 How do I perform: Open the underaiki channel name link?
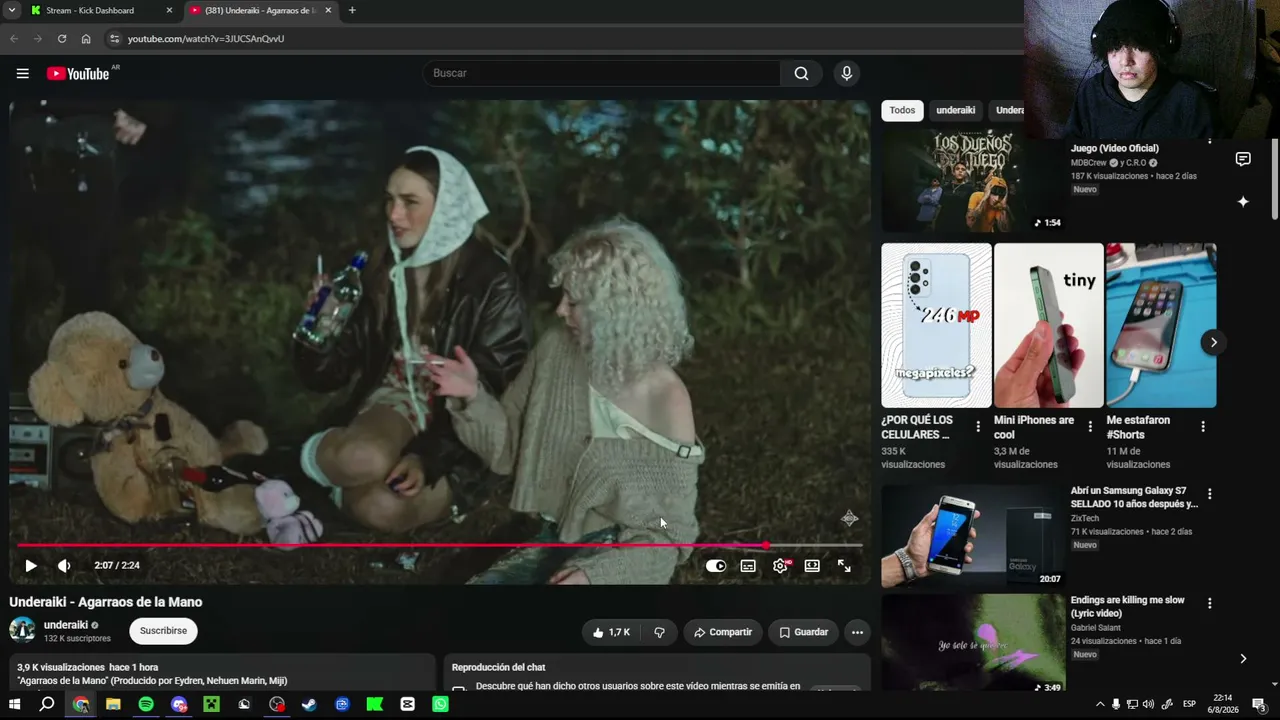point(66,625)
